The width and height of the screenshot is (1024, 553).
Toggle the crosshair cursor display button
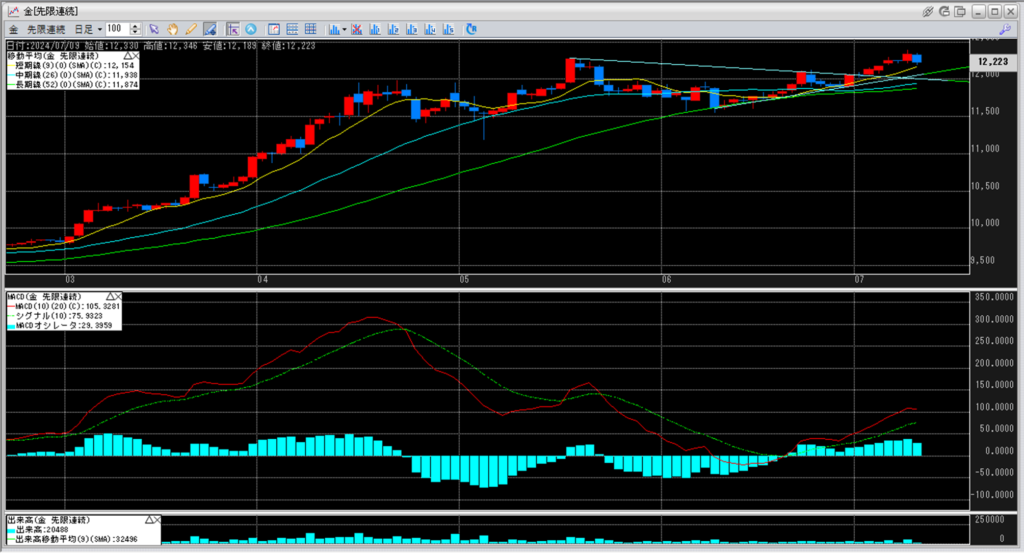click(x=232, y=29)
